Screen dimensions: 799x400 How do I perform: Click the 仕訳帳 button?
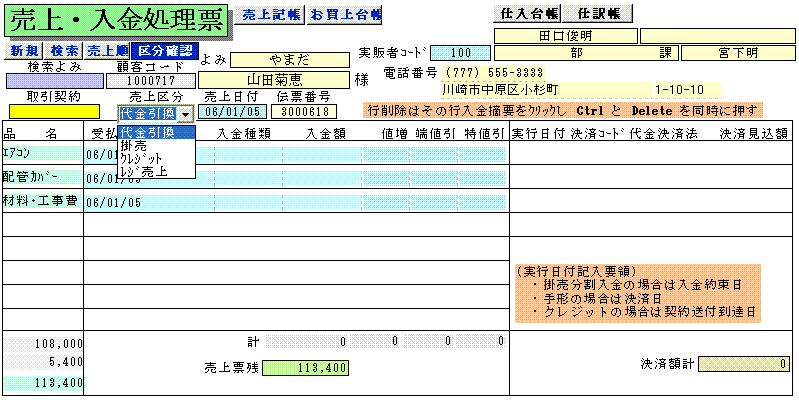(x=598, y=14)
